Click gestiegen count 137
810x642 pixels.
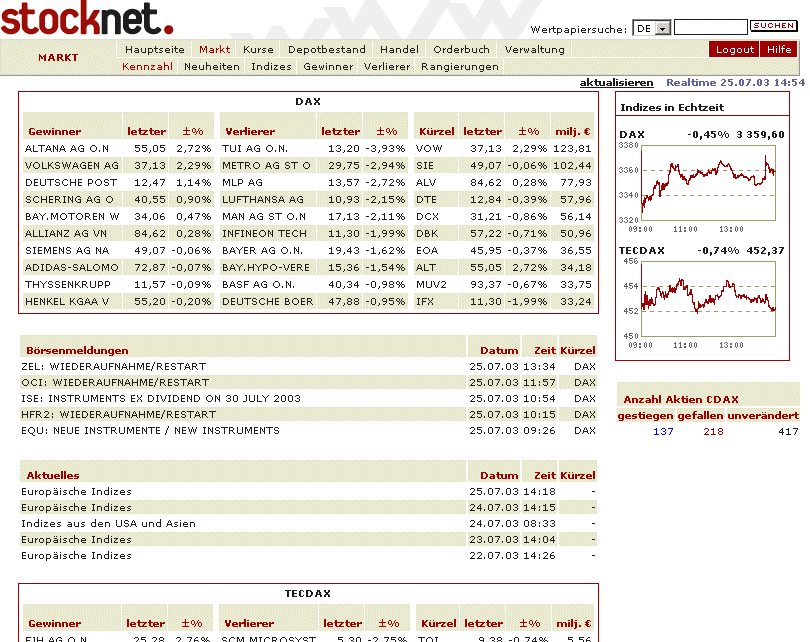click(663, 432)
